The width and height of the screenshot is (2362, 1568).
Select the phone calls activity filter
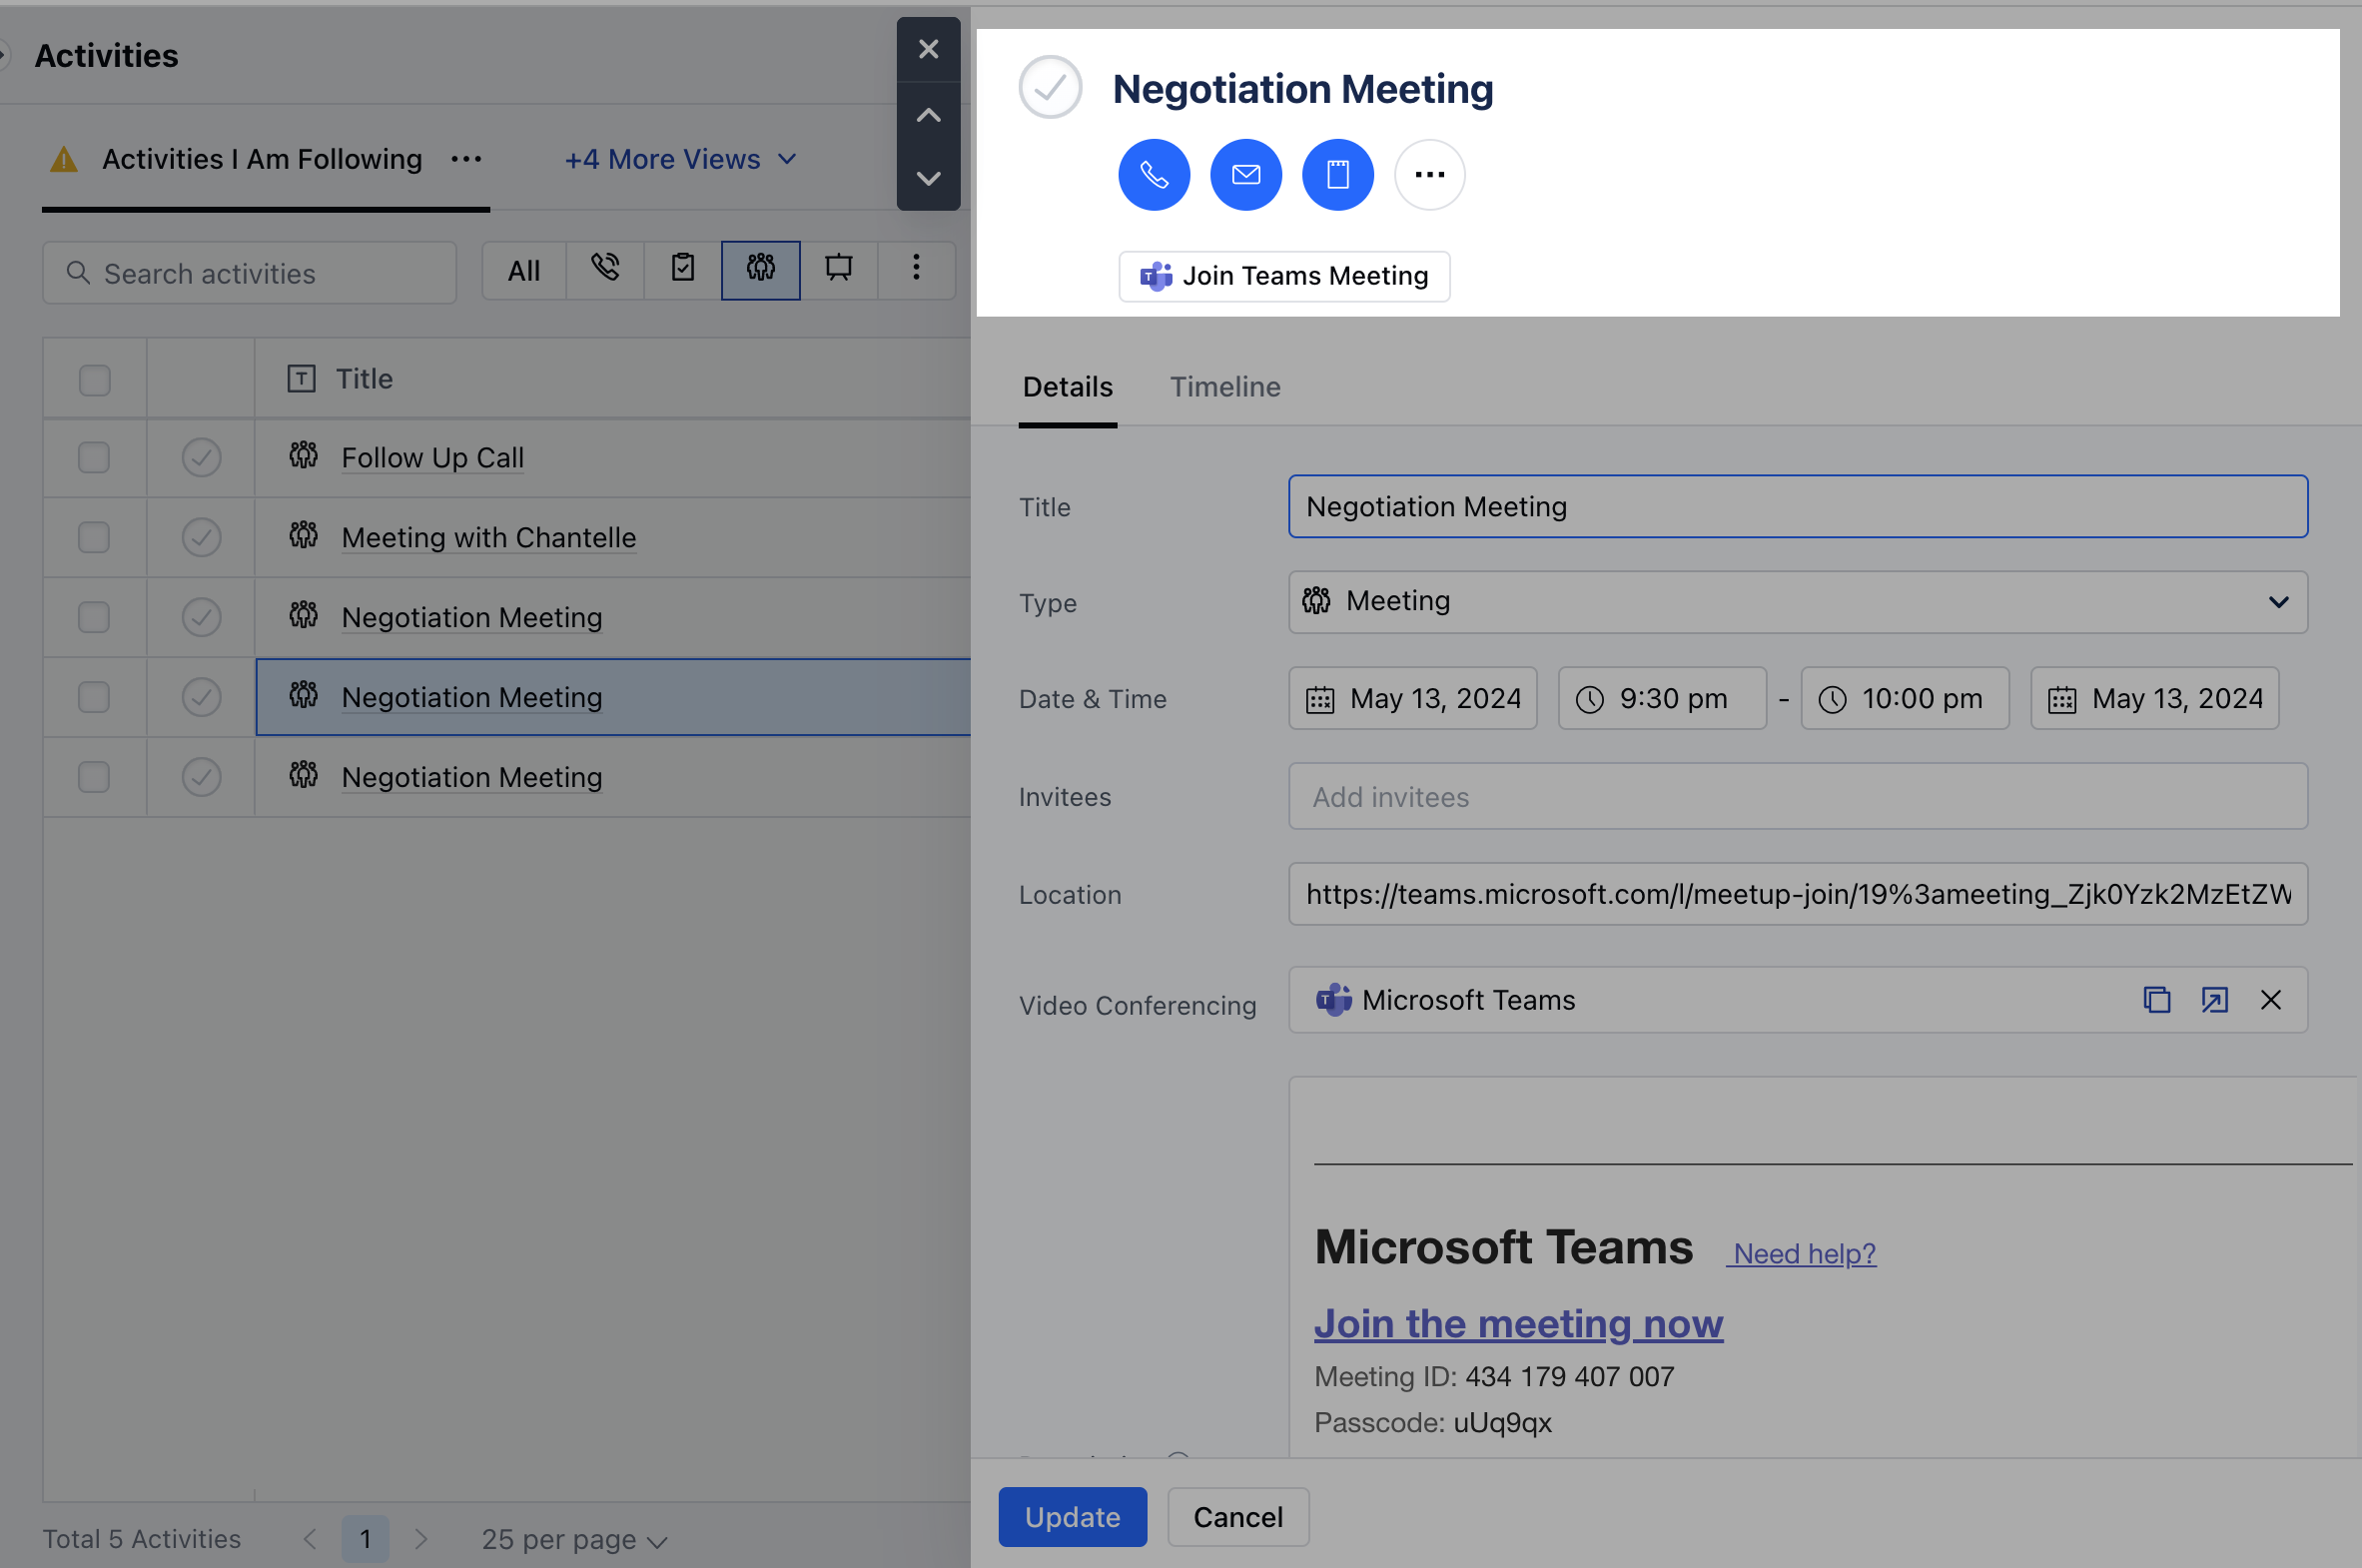coord(604,269)
